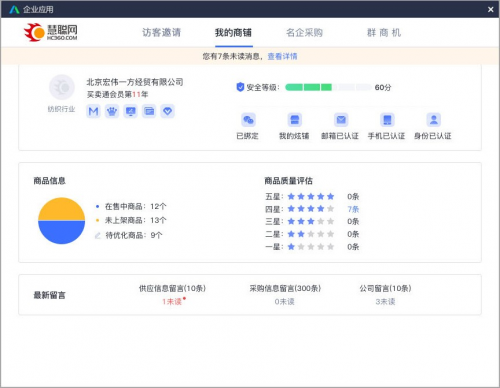The image size is (500, 388).
Task: Click the 商品信息 pie chart
Action: click(x=62, y=221)
